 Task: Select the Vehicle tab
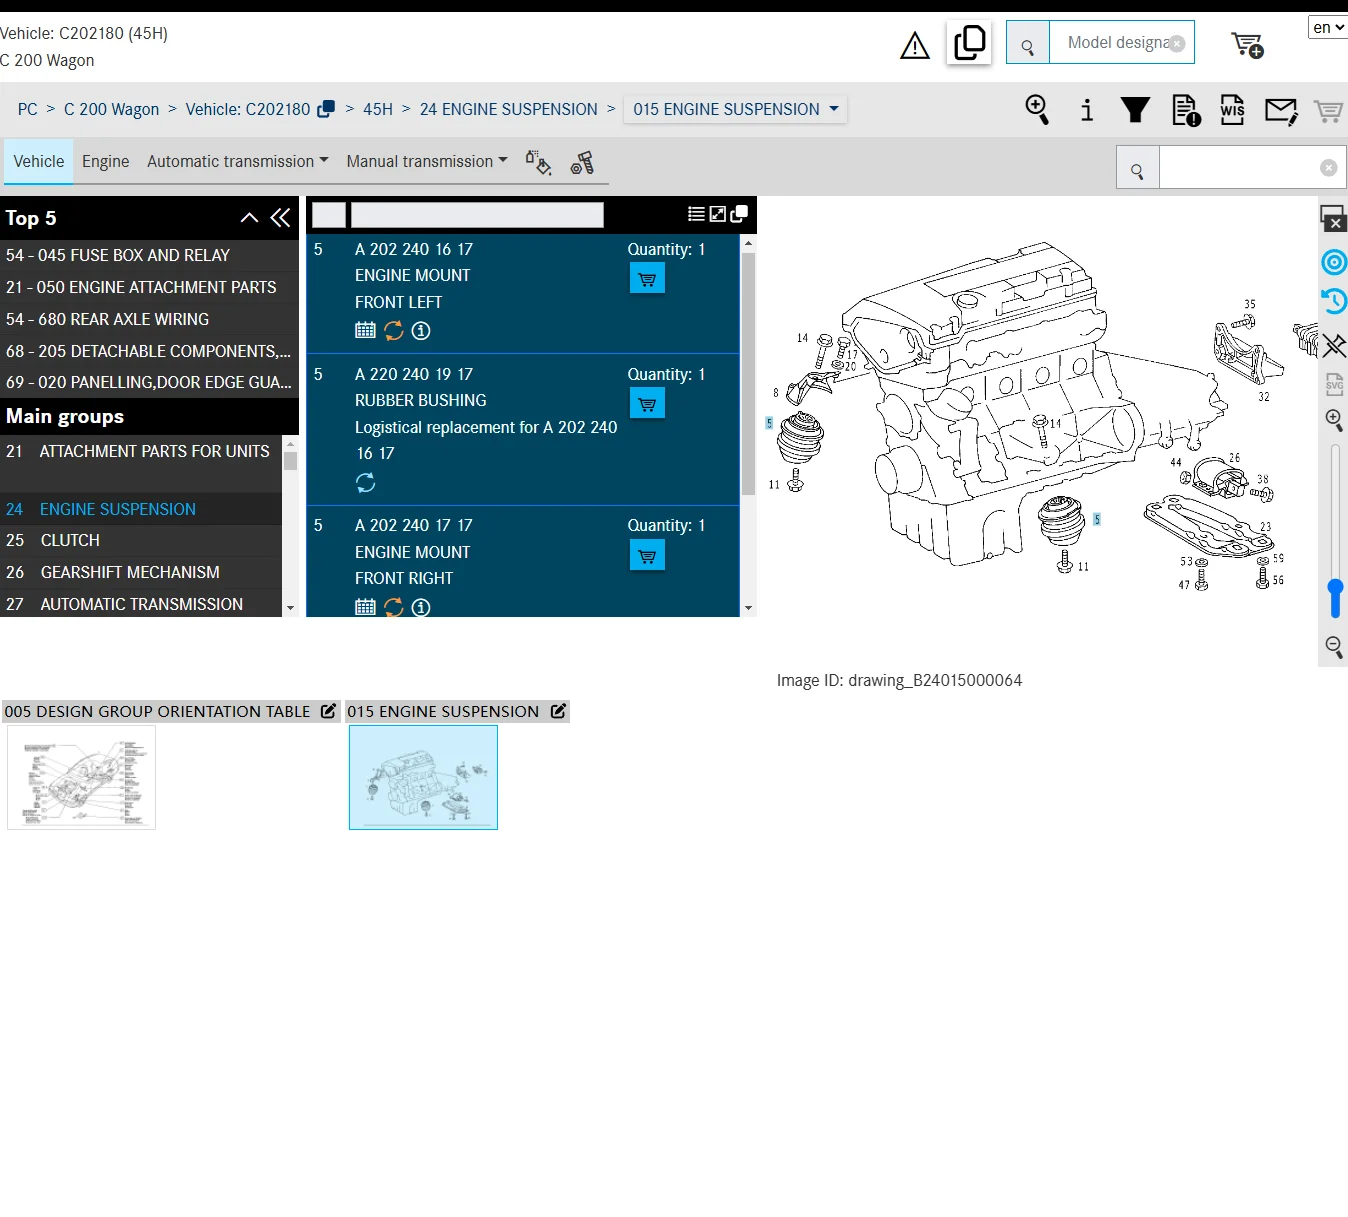point(39,161)
